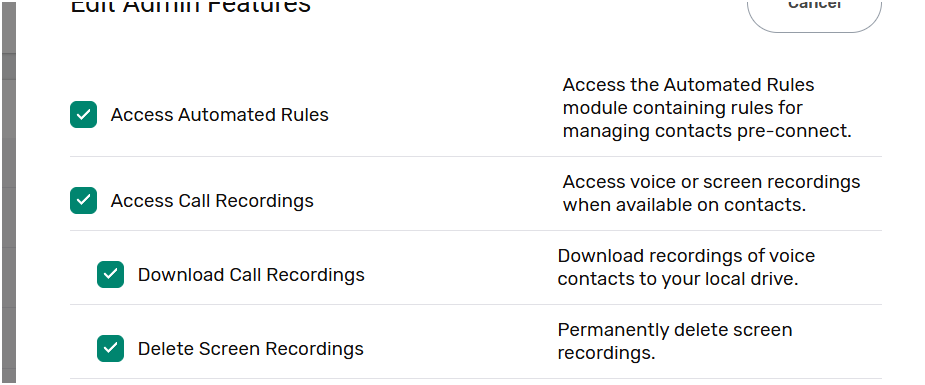
Task: Click indent space left of Download Call Recordings checkbox
Action: point(83,275)
